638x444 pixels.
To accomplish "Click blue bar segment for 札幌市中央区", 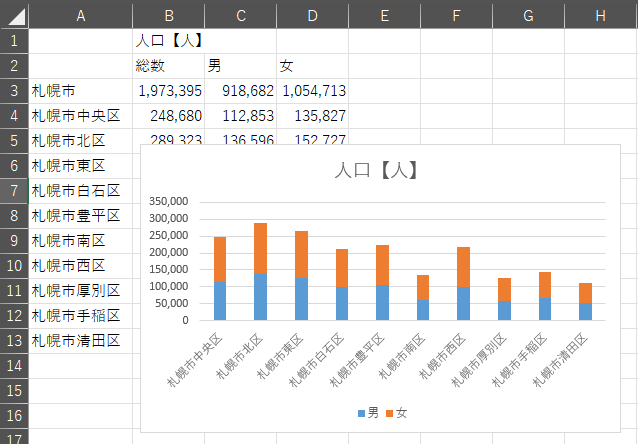I will (x=219, y=300).
